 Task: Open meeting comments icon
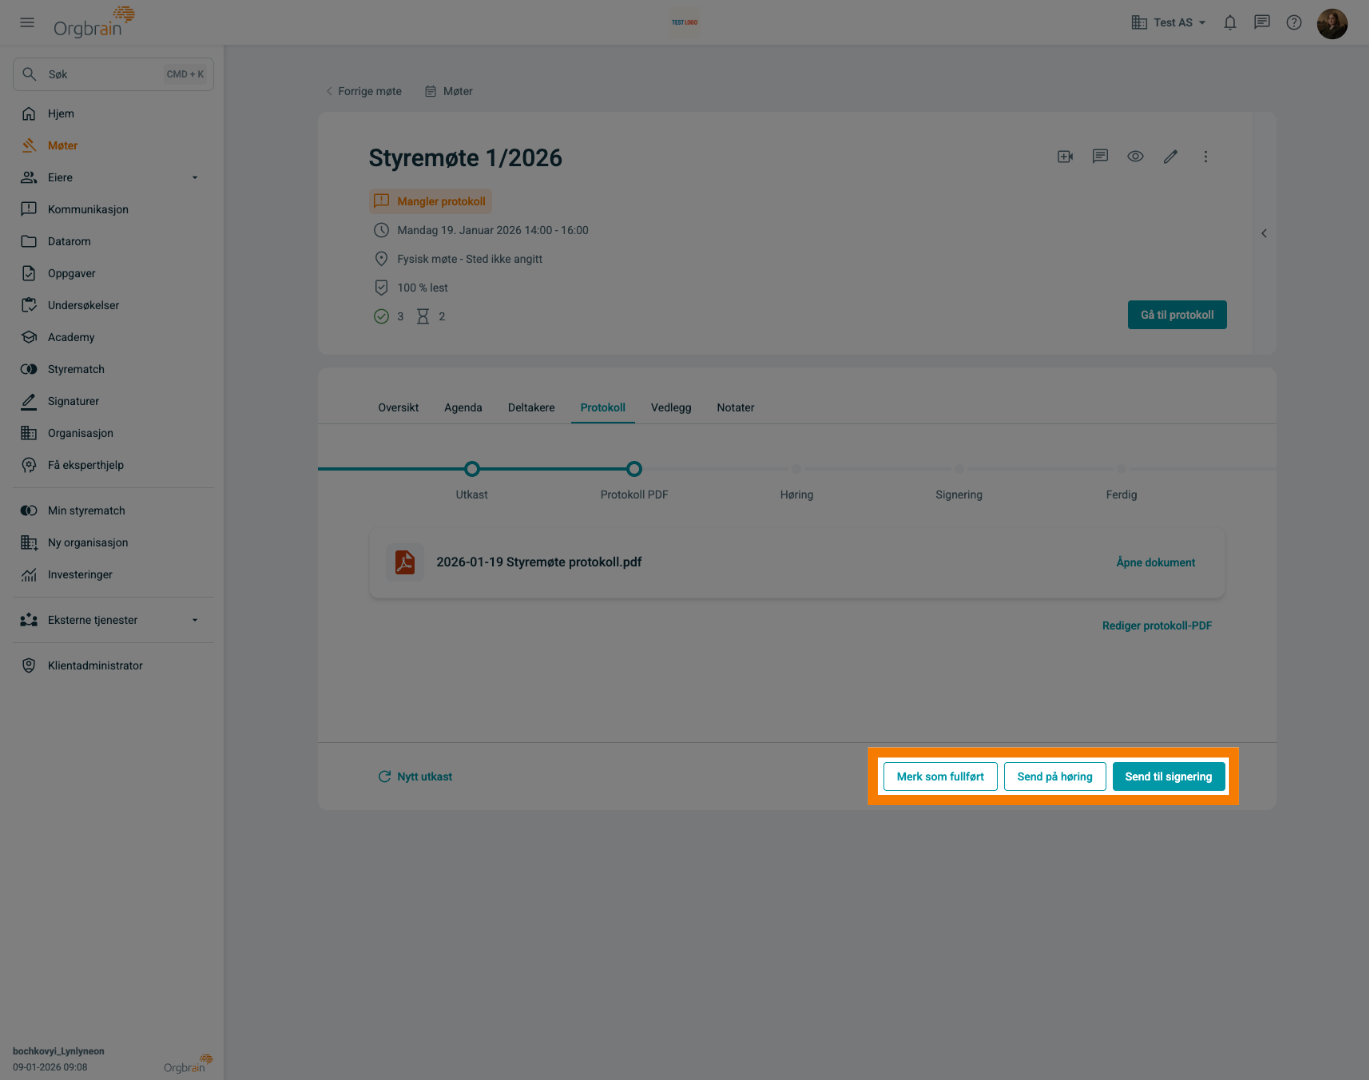click(1100, 157)
